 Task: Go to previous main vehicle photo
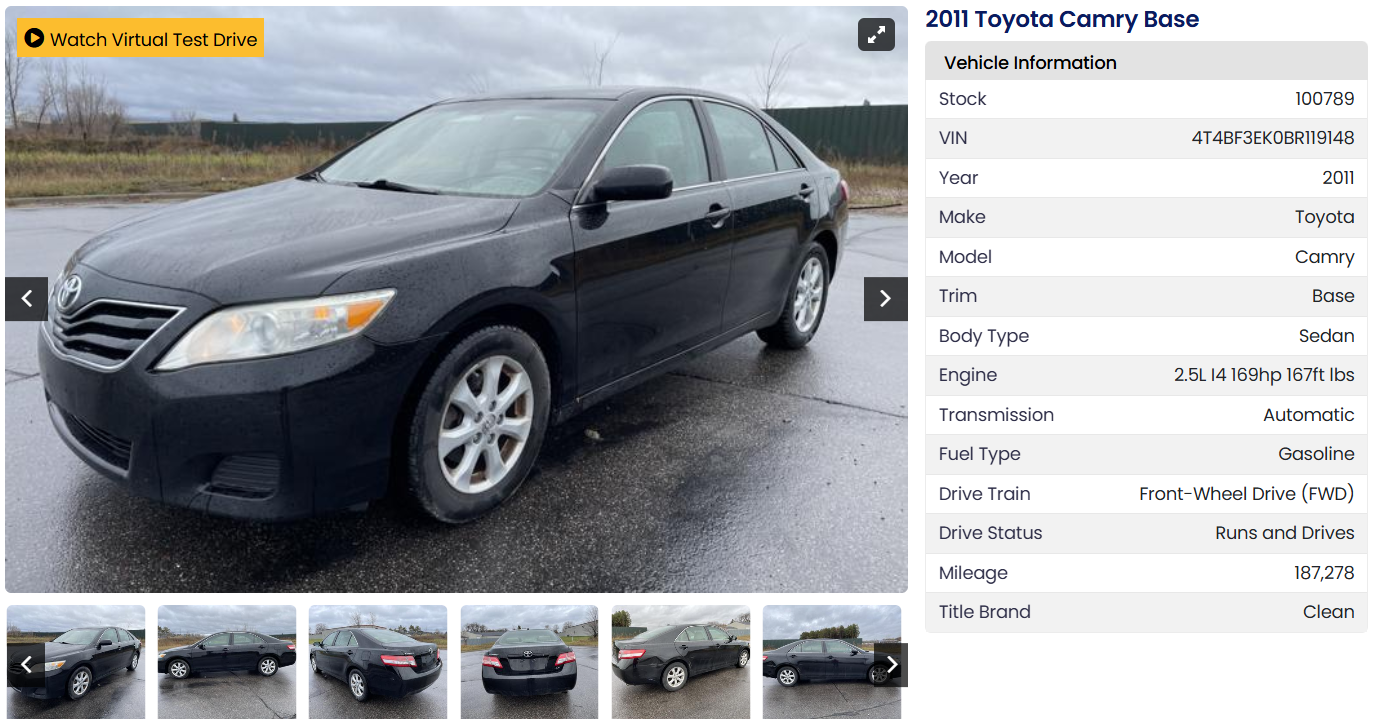pos(27,299)
